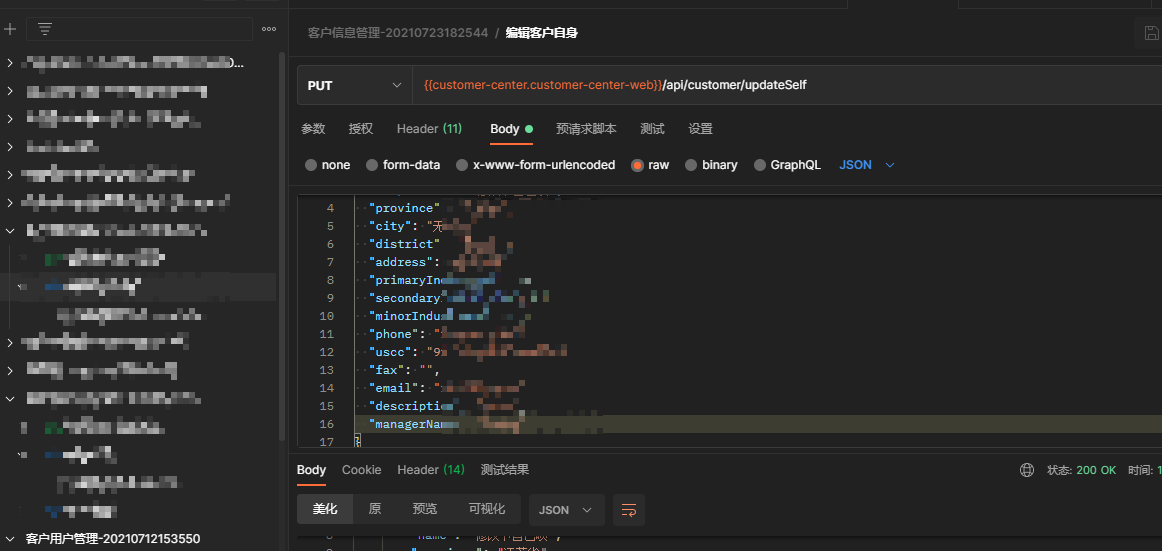Click the 客户信息管理-20210723182544 breadcrumb
Image resolution: width=1162 pixels, height=551 pixels.
398,33
